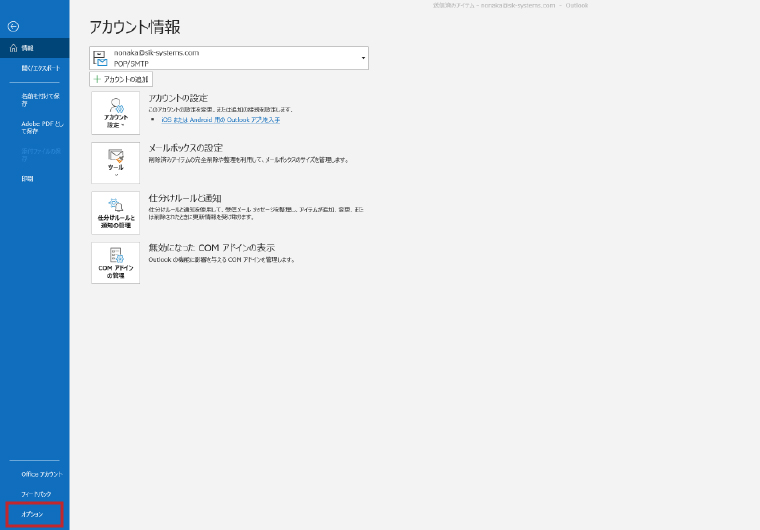The image size is (760, 530).
Task: Open the ツール dropdown button
Action: (115, 163)
